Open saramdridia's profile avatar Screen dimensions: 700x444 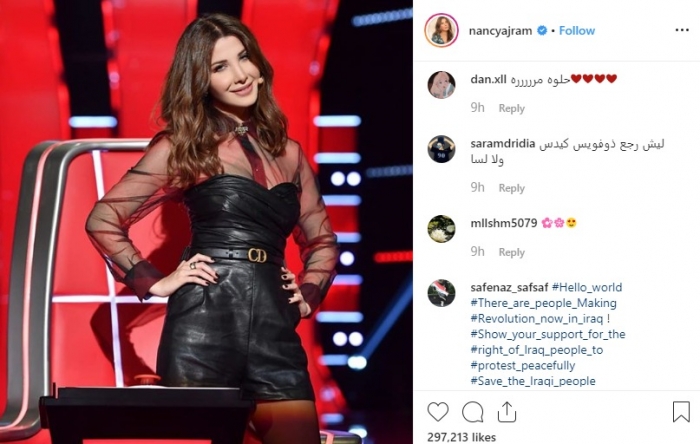coord(442,149)
